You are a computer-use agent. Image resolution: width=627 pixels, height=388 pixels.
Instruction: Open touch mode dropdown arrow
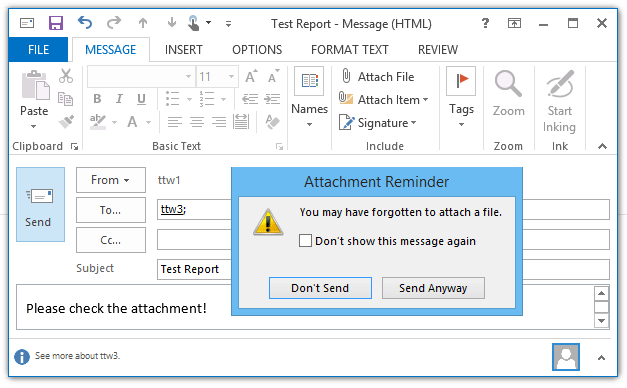click(x=208, y=23)
